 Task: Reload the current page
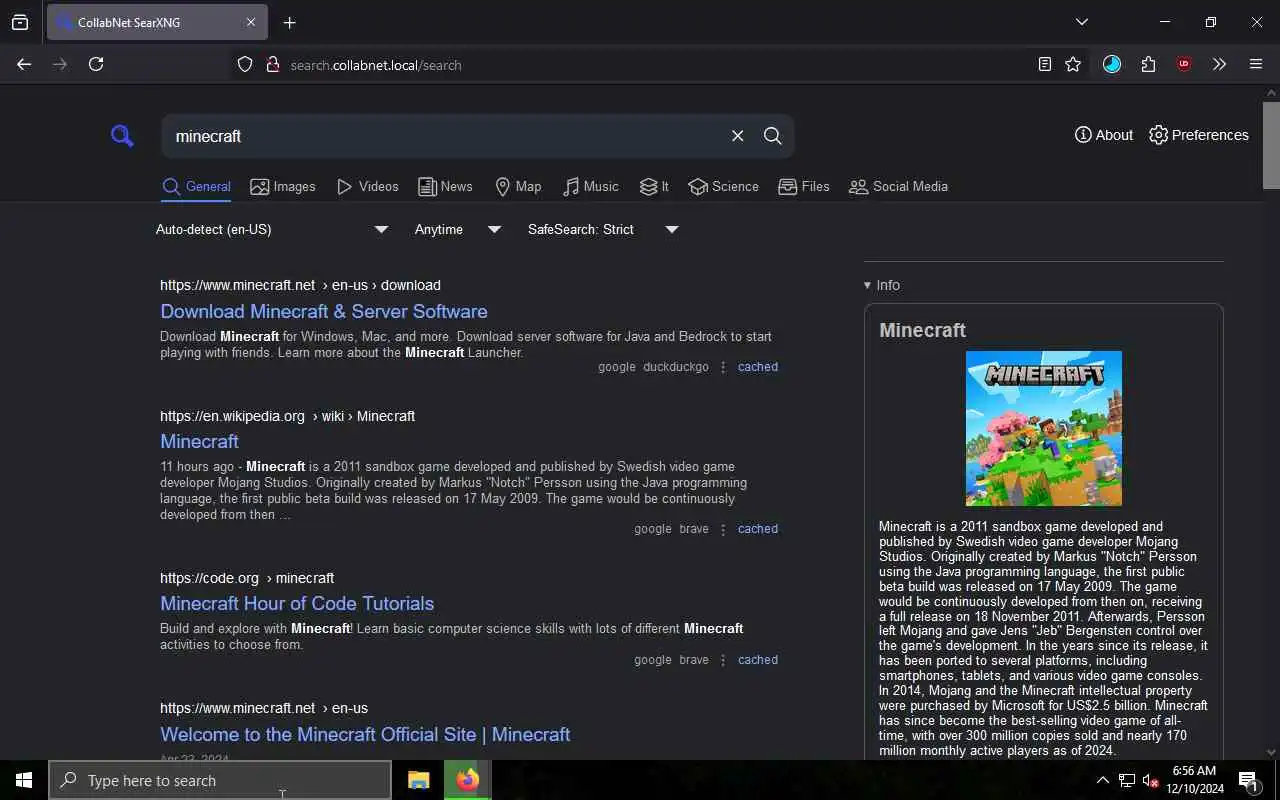[96, 64]
